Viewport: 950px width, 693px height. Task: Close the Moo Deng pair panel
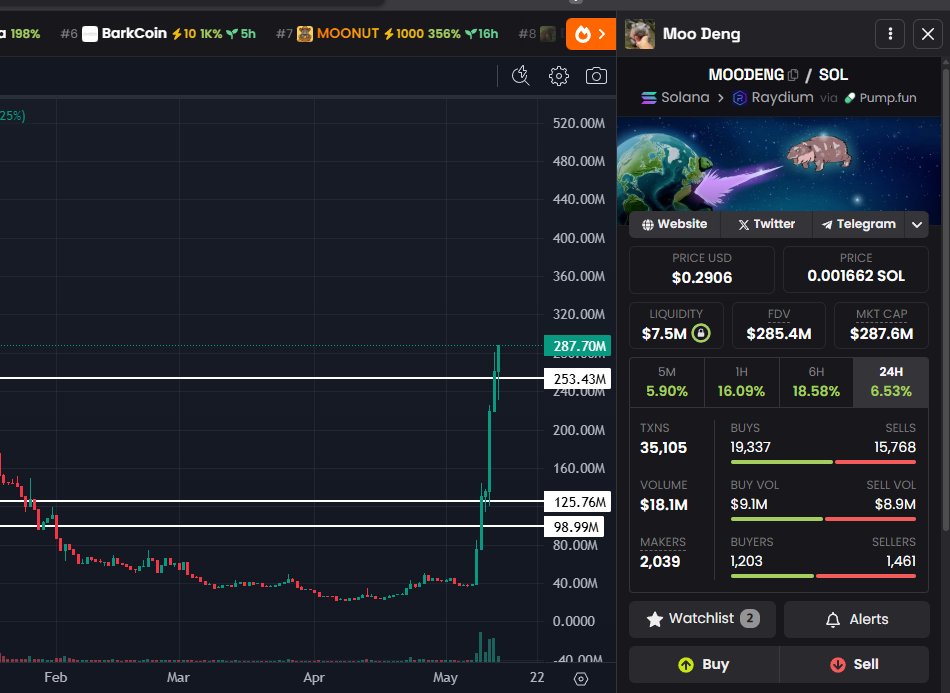928,34
